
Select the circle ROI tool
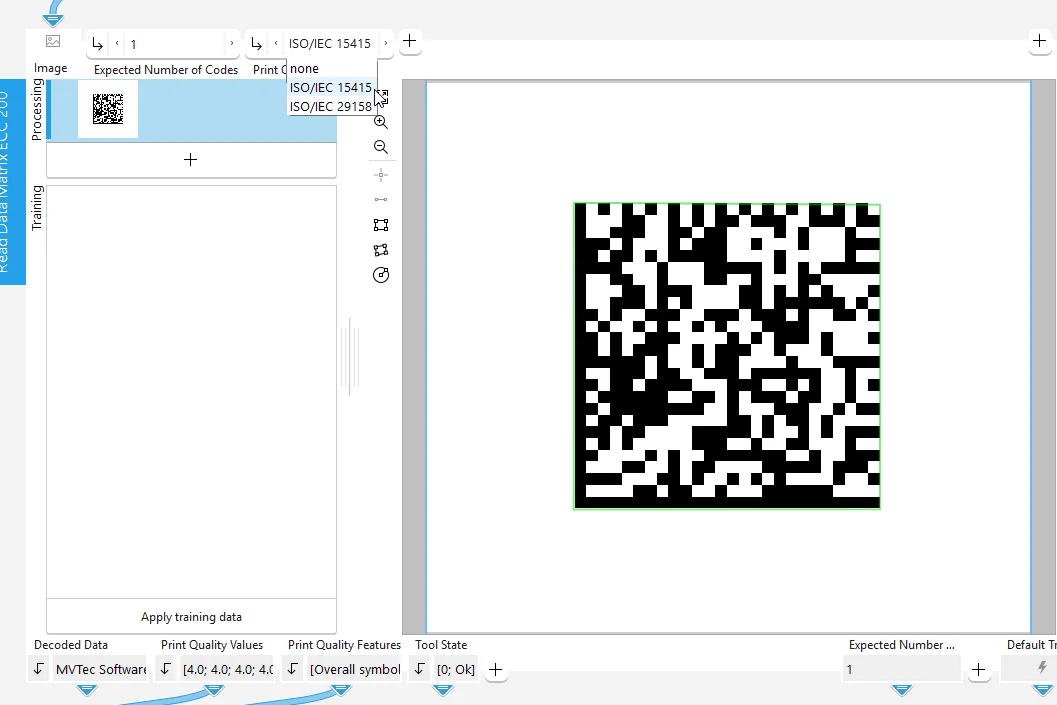pyautogui.click(x=380, y=275)
